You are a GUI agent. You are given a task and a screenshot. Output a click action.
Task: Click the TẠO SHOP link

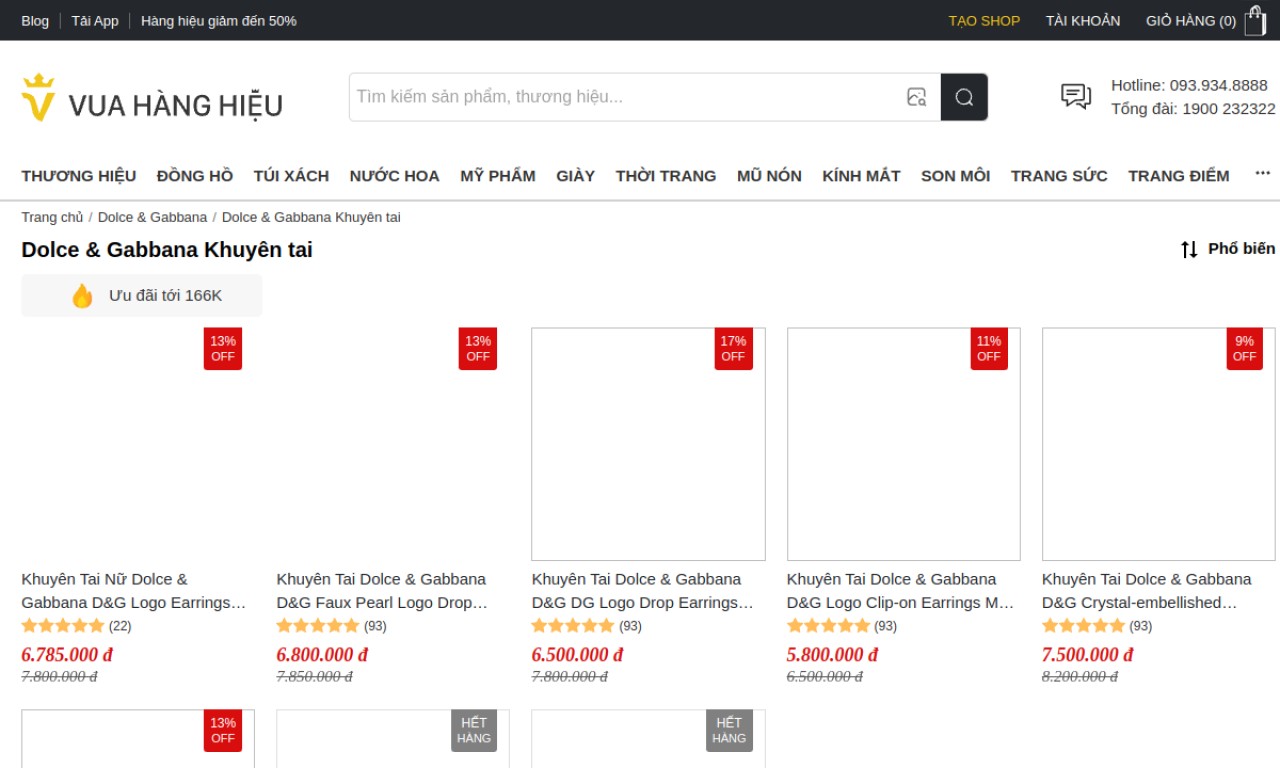tap(984, 20)
